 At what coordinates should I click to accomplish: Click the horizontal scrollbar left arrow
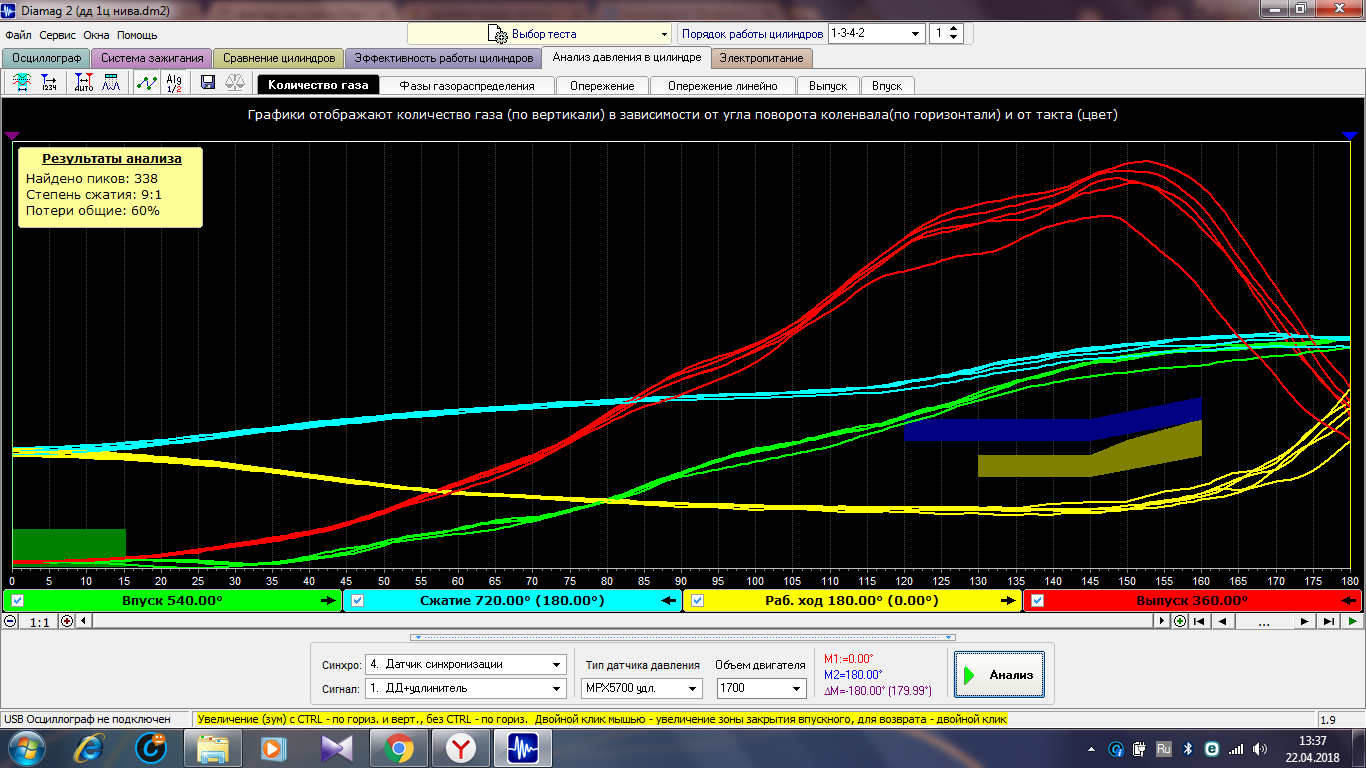pos(83,621)
